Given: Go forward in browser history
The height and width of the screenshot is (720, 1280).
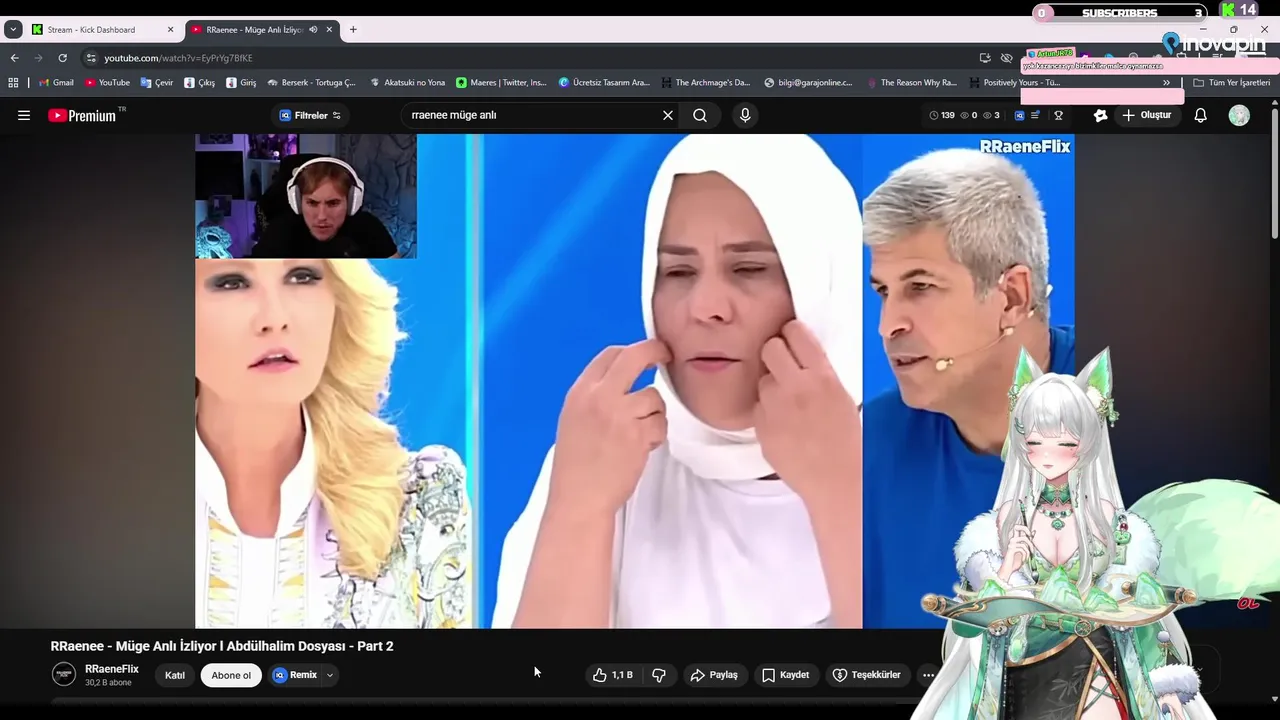Looking at the screenshot, I should pos(38,58).
